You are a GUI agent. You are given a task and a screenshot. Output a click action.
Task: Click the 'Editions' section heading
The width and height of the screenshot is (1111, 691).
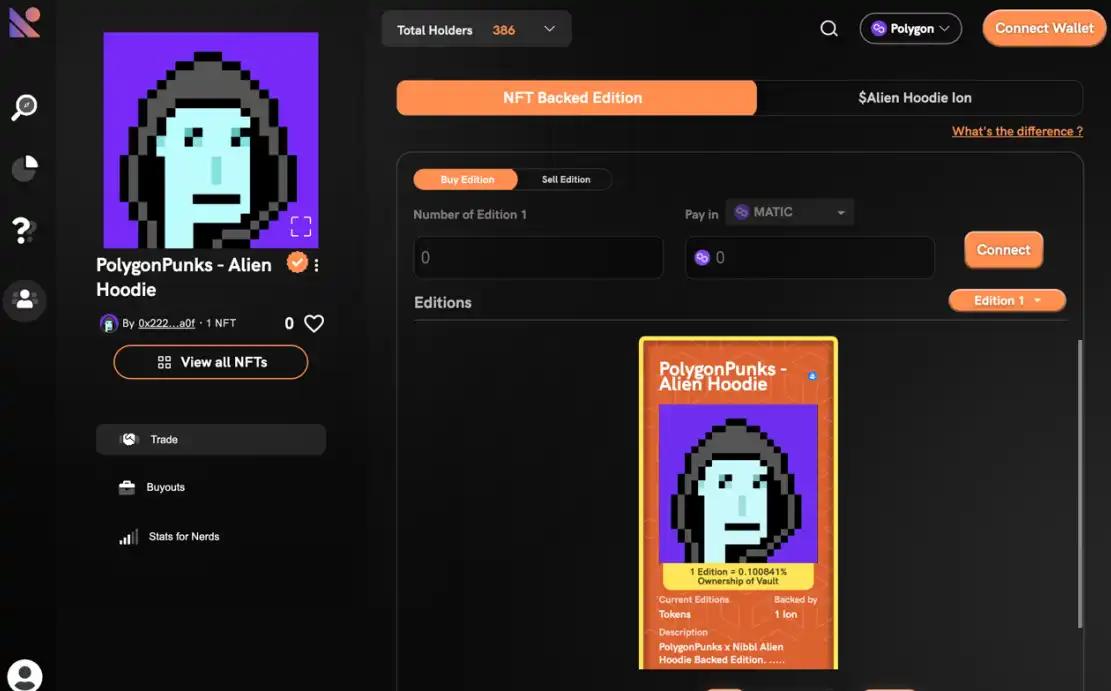click(x=443, y=303)
